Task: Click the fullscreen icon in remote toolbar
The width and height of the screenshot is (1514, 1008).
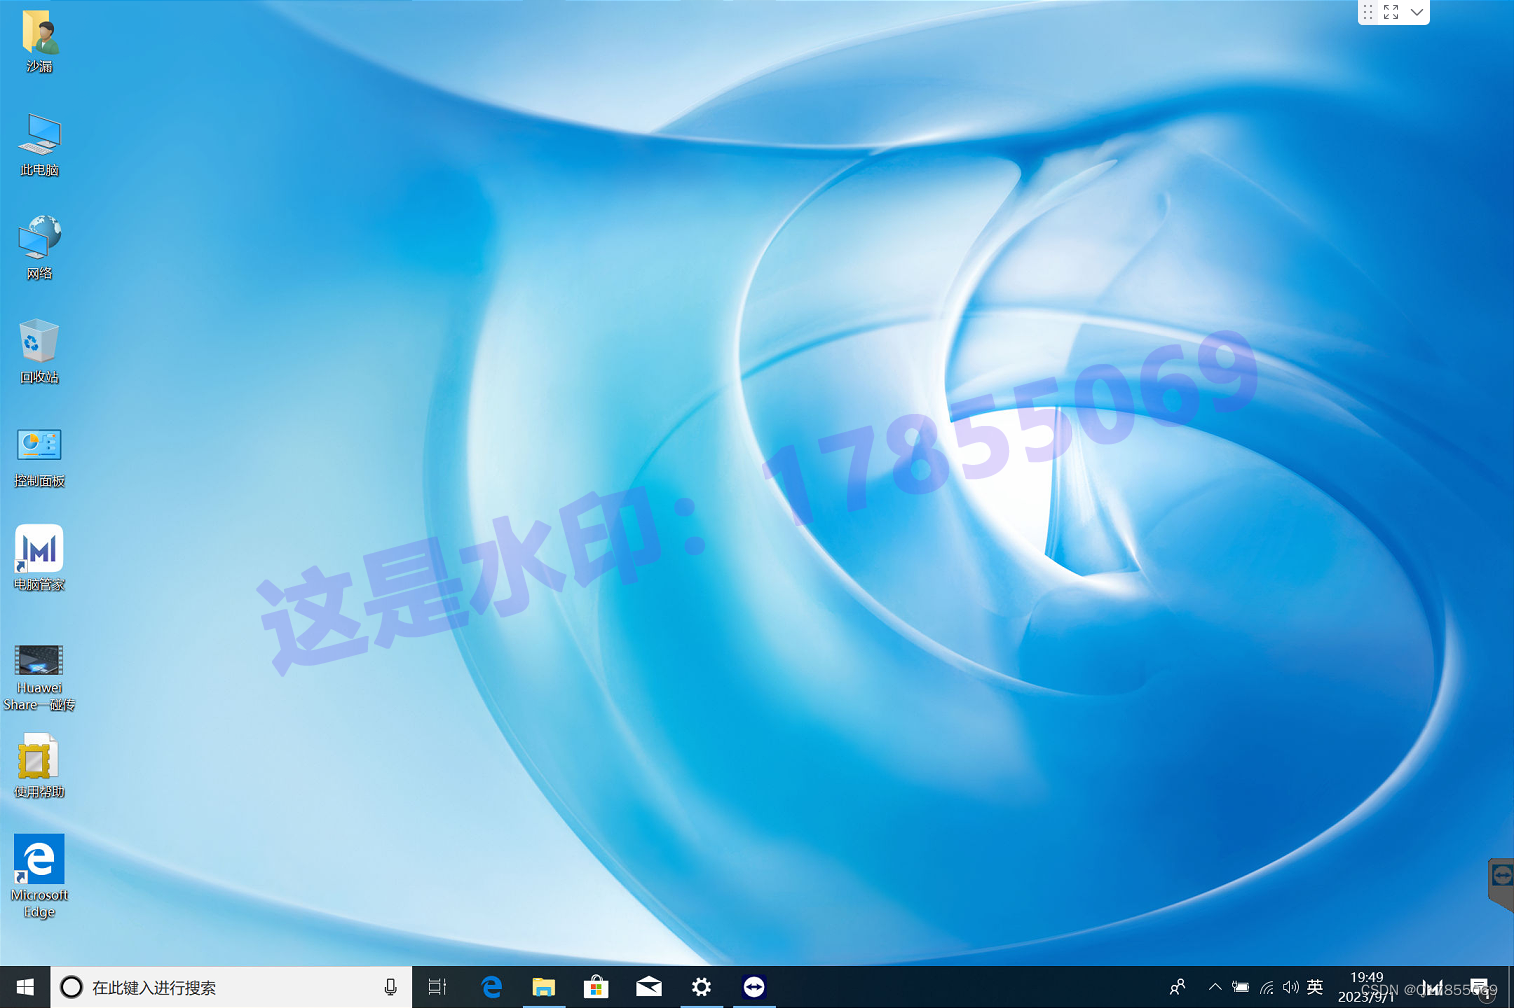Action: pos(1391,12)
